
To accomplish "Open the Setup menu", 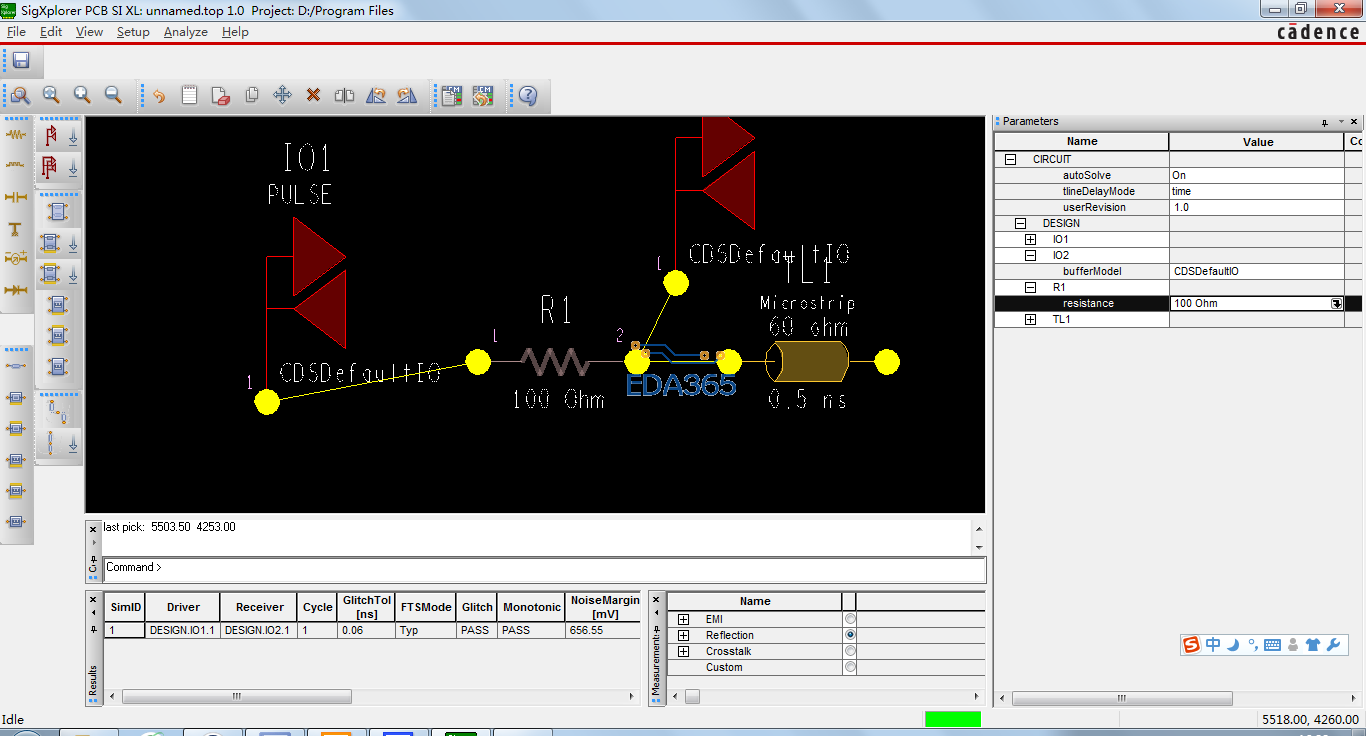I will (133, 32).
